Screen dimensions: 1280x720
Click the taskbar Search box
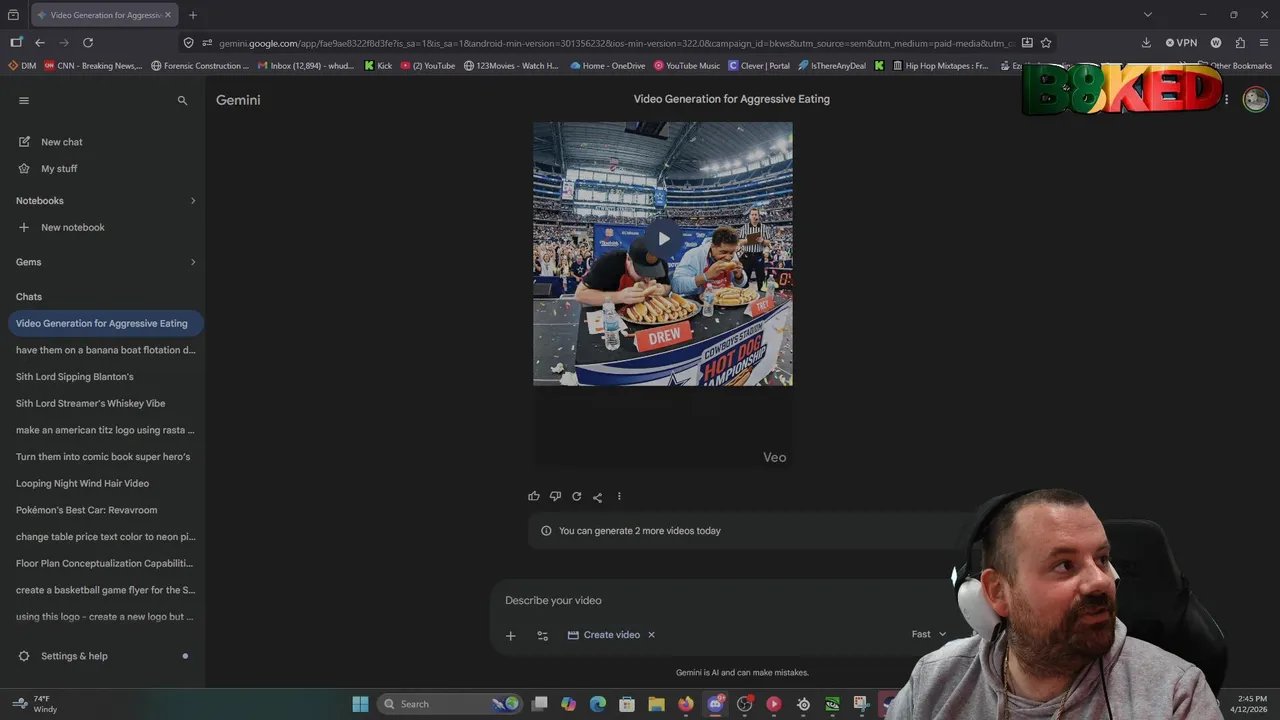(x=451, y=704)
